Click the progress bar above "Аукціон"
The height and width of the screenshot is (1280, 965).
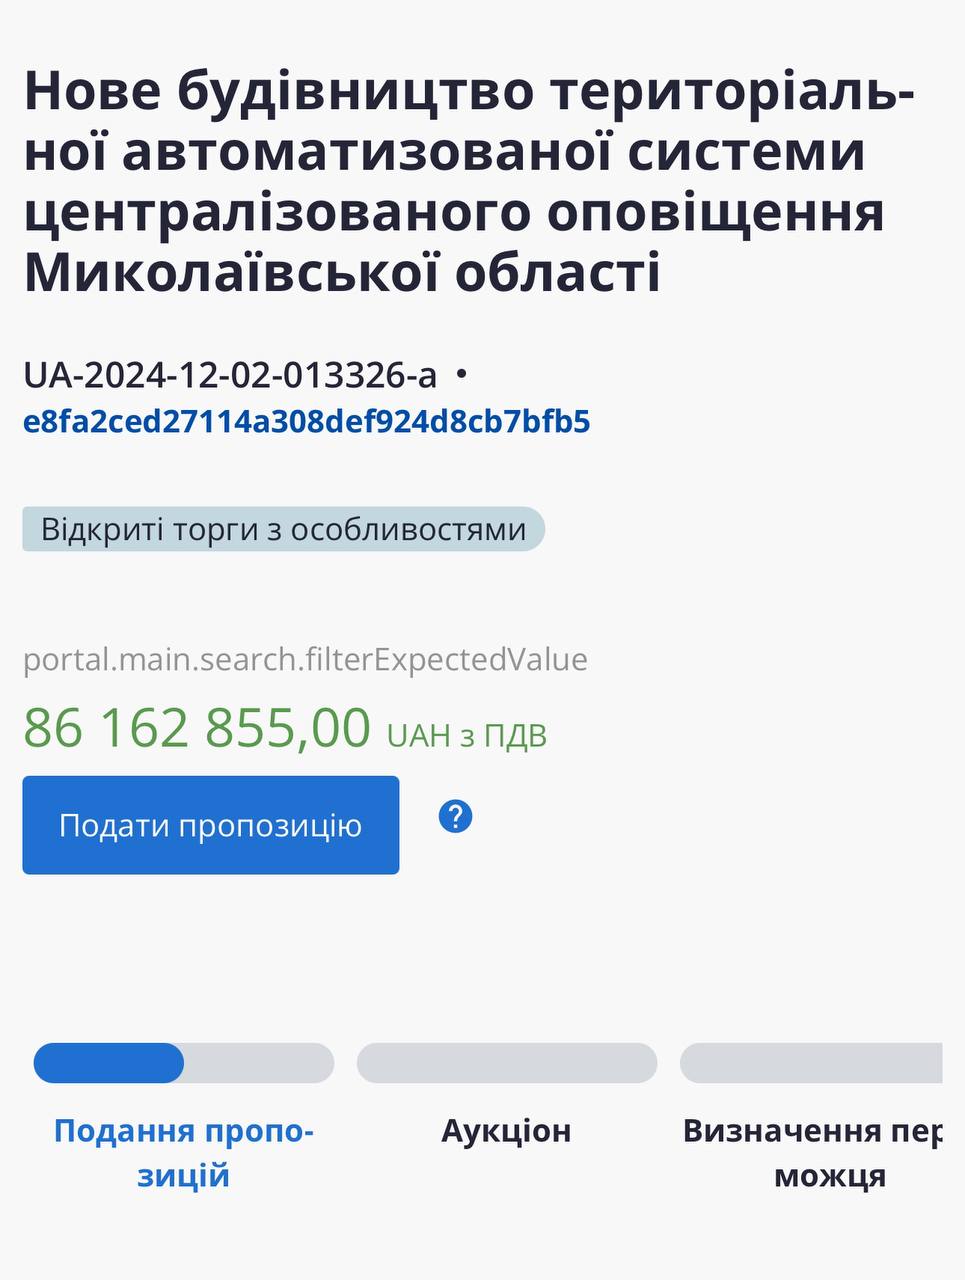tap(506, 1063)
